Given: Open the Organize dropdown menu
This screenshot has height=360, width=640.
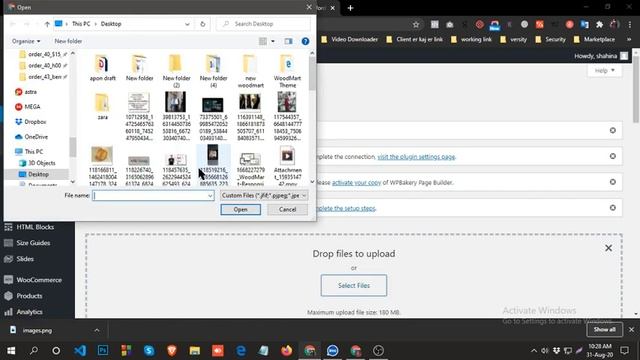Looking at the screenshot, I should point(26,41).
